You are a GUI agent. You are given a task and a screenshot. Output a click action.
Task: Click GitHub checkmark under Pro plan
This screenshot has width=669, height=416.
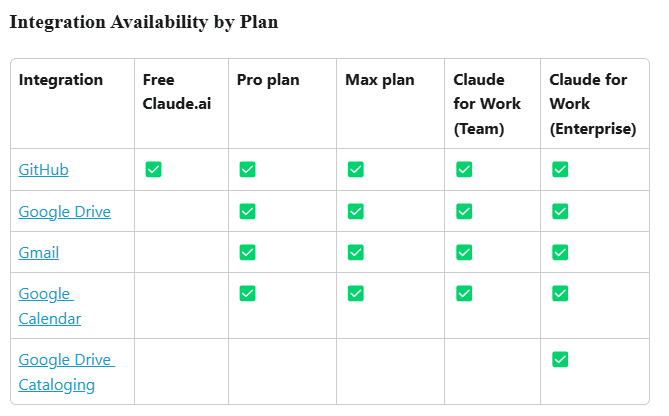click(x=247, y=170)
